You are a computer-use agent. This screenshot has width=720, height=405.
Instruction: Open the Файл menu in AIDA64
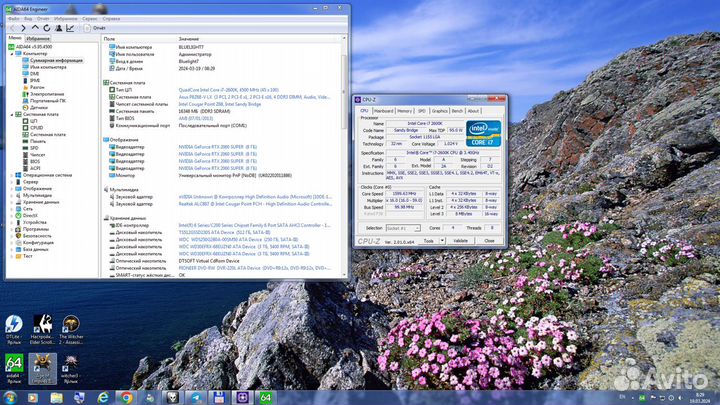13,19
